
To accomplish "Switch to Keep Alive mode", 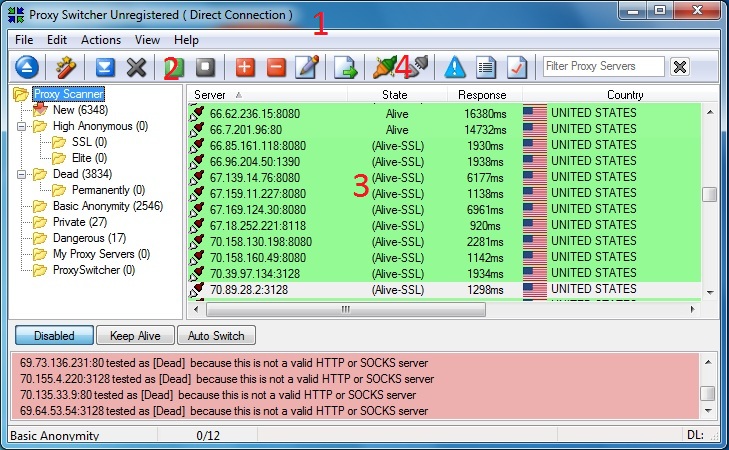I will 135,335.
